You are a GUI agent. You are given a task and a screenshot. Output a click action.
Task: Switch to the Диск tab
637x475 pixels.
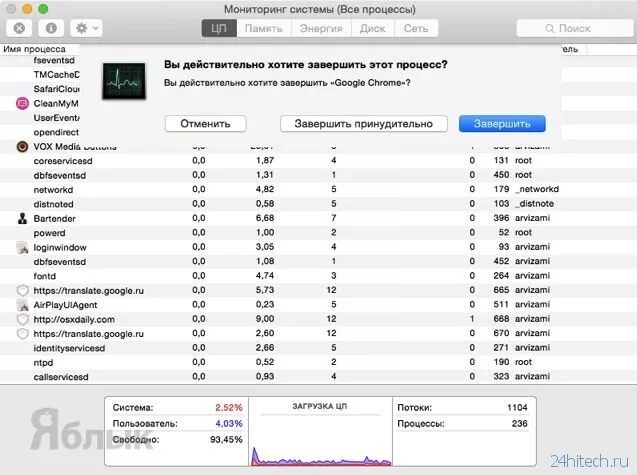point(373,28)
